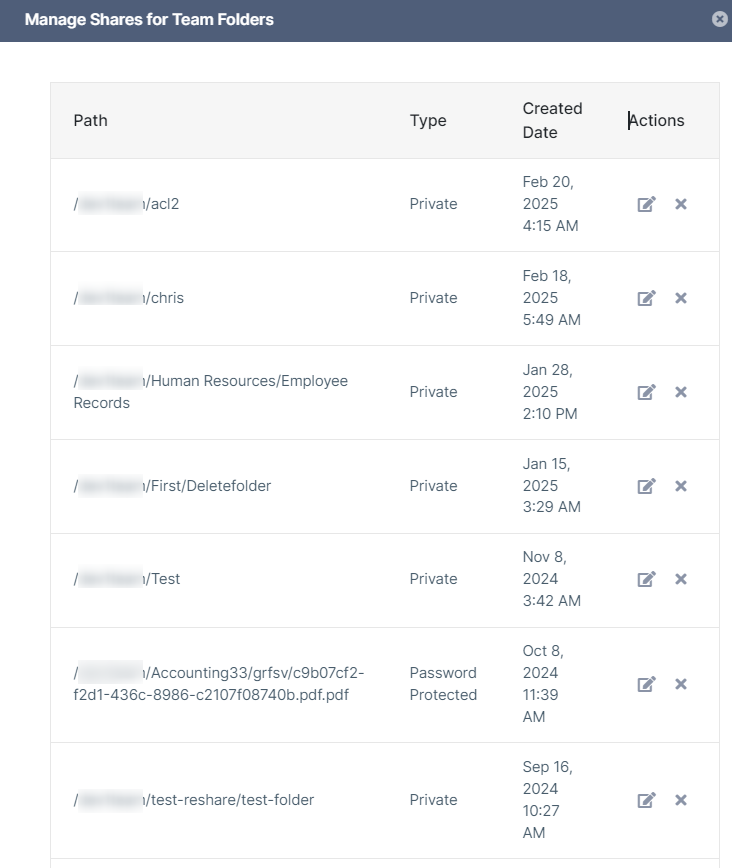Screen dimensions: 732x868
Task: Edit the password protected PDF share
Action: click(647, 684)
